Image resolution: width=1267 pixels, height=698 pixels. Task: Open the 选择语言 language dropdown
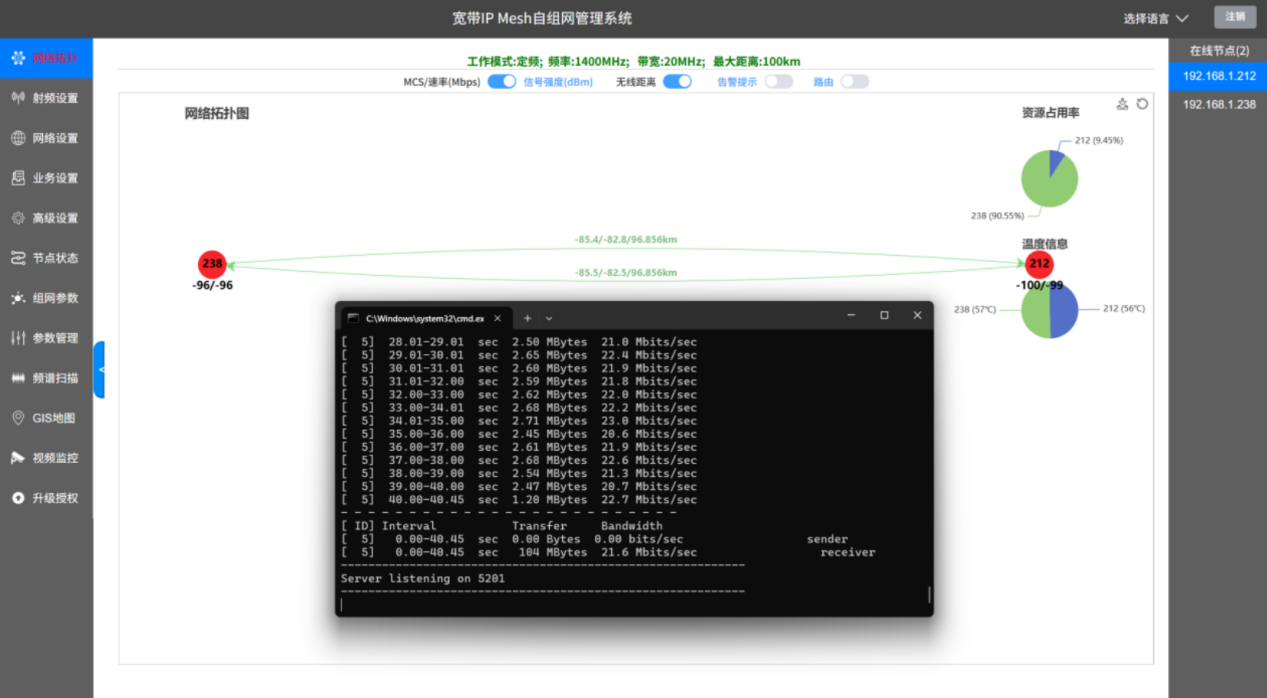click(1156, 18)
